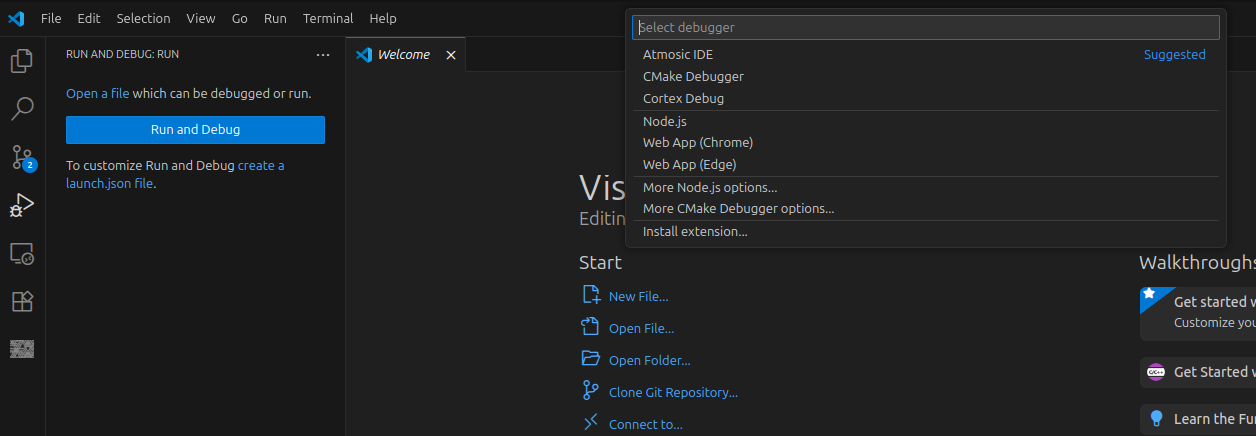Open the Remote Explorer icon
Image resolution: width=1256 pixels, height=436 pixels.
[22, 254]
